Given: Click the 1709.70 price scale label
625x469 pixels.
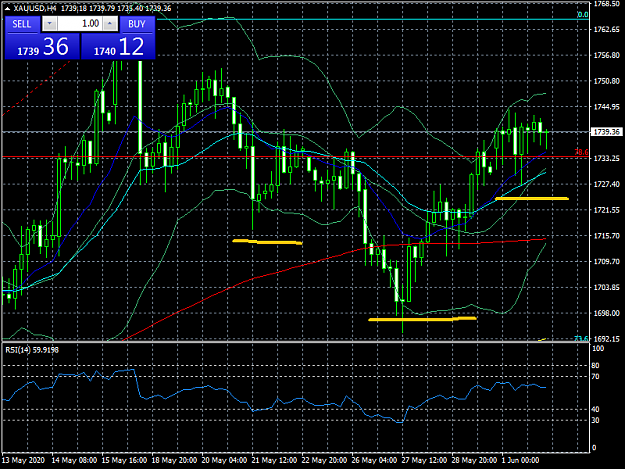Looking at the screenshot, I should coord(607,261).
